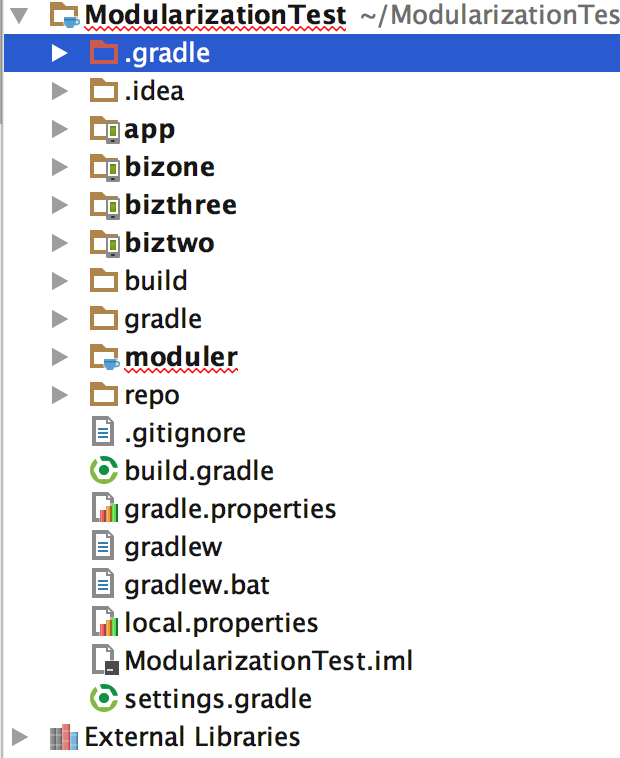The width and height of the screenshot is (620, 758).
Task: Expand the repo folder arrow
Action: [59, 395]
